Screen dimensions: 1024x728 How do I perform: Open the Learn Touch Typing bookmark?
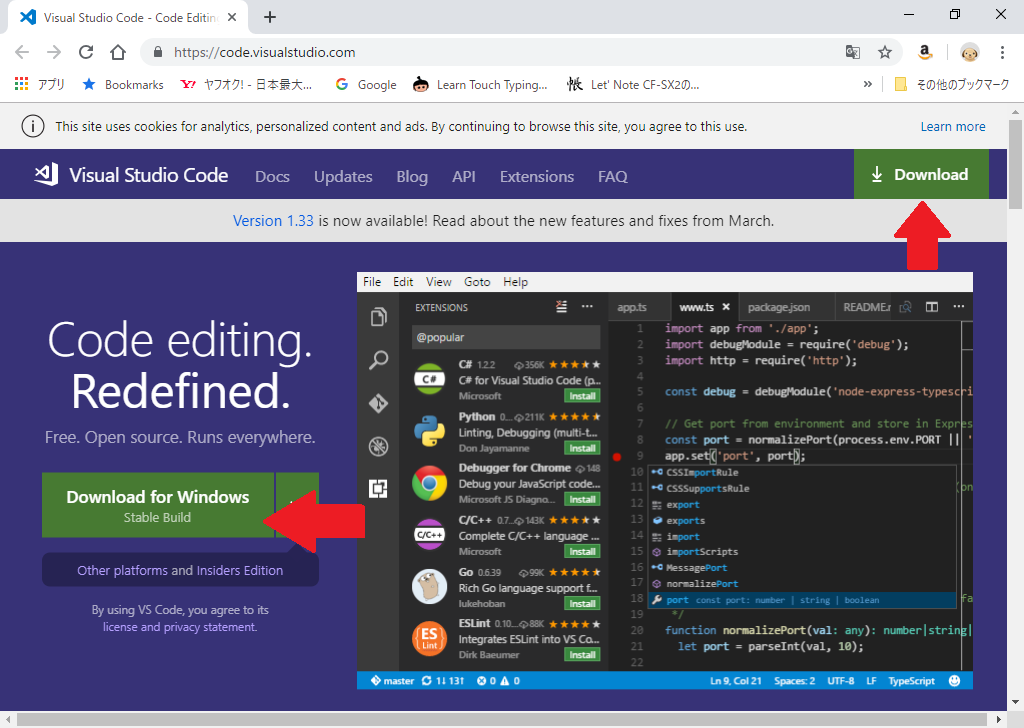pyautogui.click(x=480, y=84)
